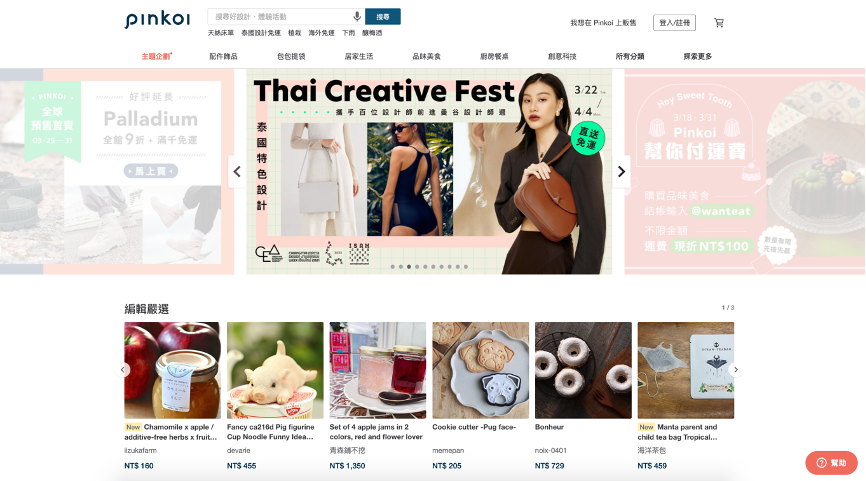Select the last carousel indicator dot
This screenshot has width=866, height=481.
[x=466, y=267]
